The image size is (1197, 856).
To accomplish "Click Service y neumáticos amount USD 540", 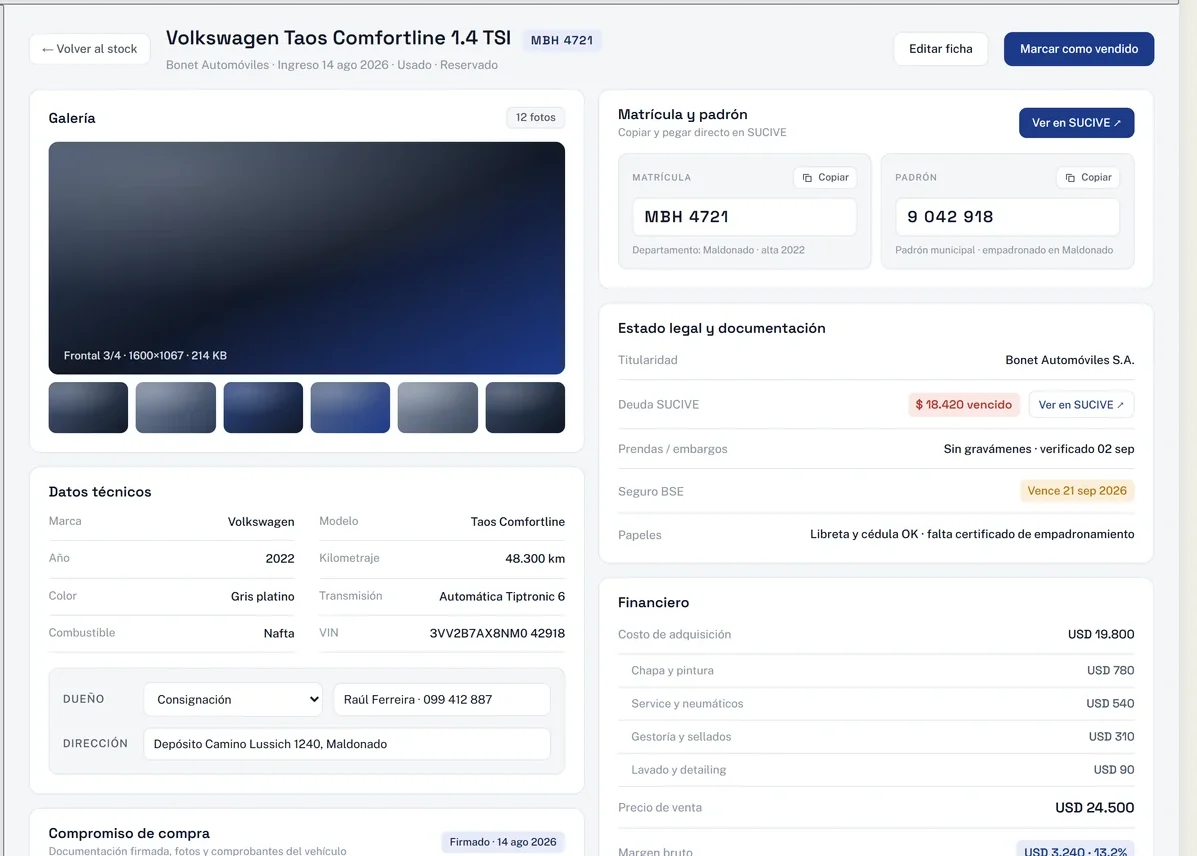I will (1110, 703).
